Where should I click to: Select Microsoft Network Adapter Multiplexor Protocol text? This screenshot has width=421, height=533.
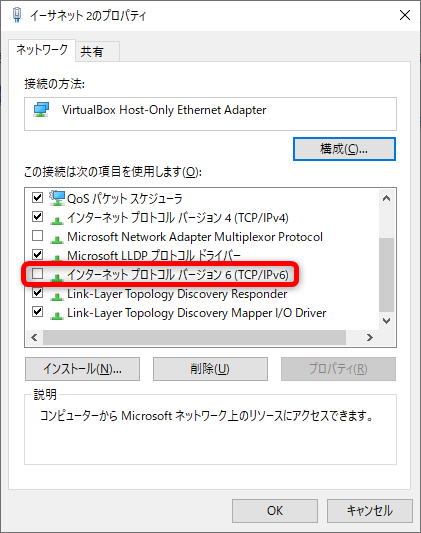(195, 237)
